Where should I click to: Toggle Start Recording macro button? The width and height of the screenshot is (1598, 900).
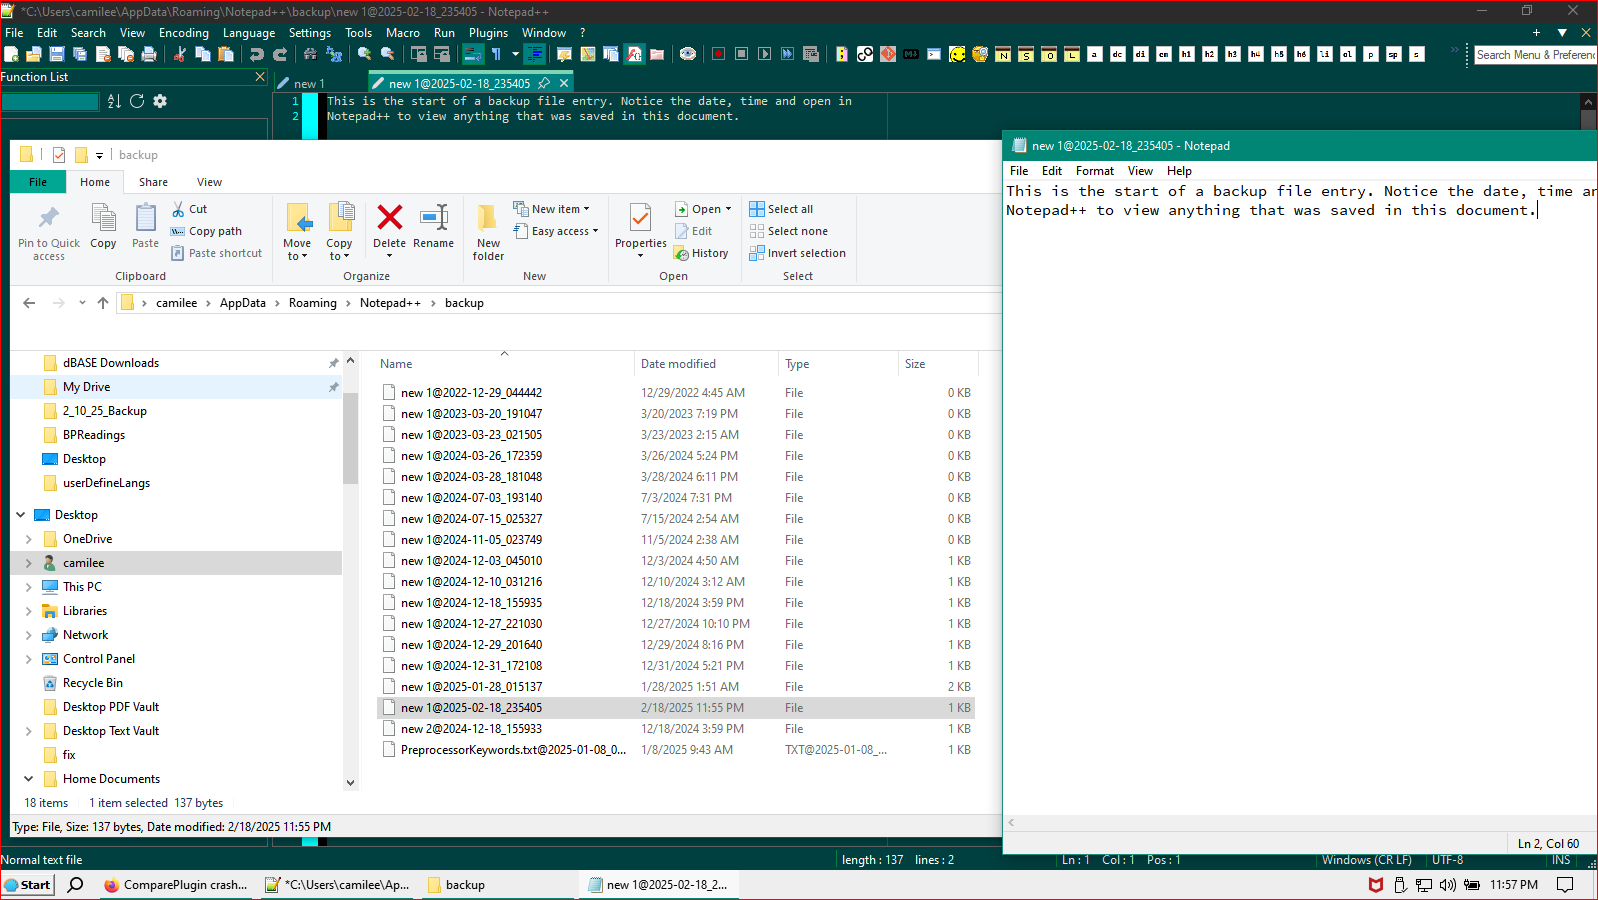pyautogui.click(x=718, y=54)
